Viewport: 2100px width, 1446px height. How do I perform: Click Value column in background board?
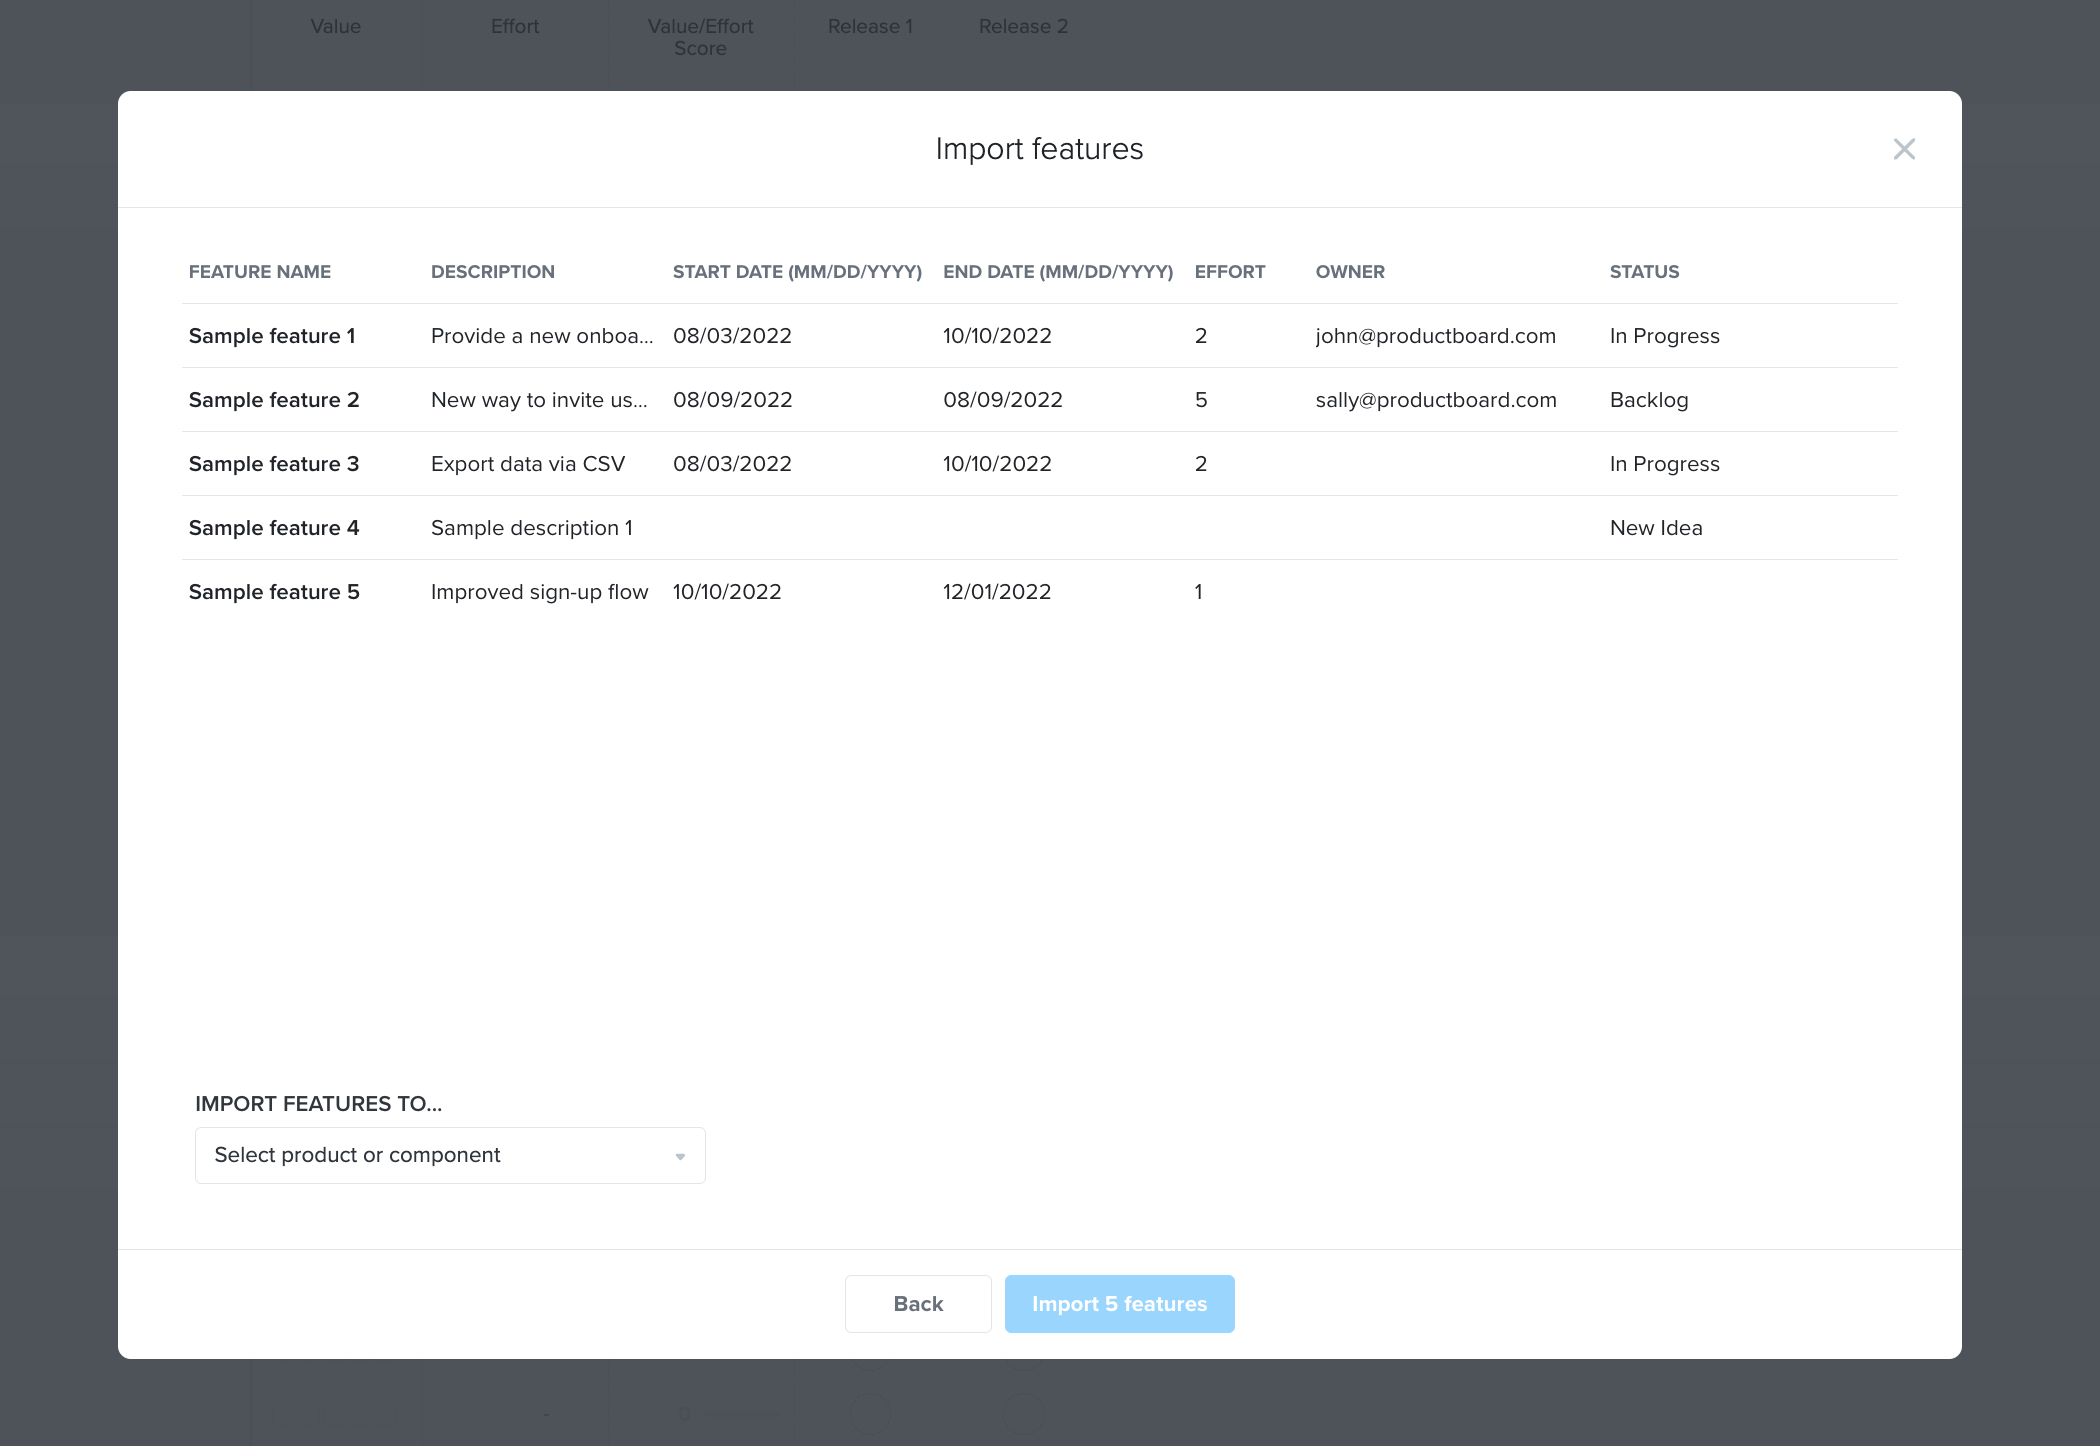[335, 27]
